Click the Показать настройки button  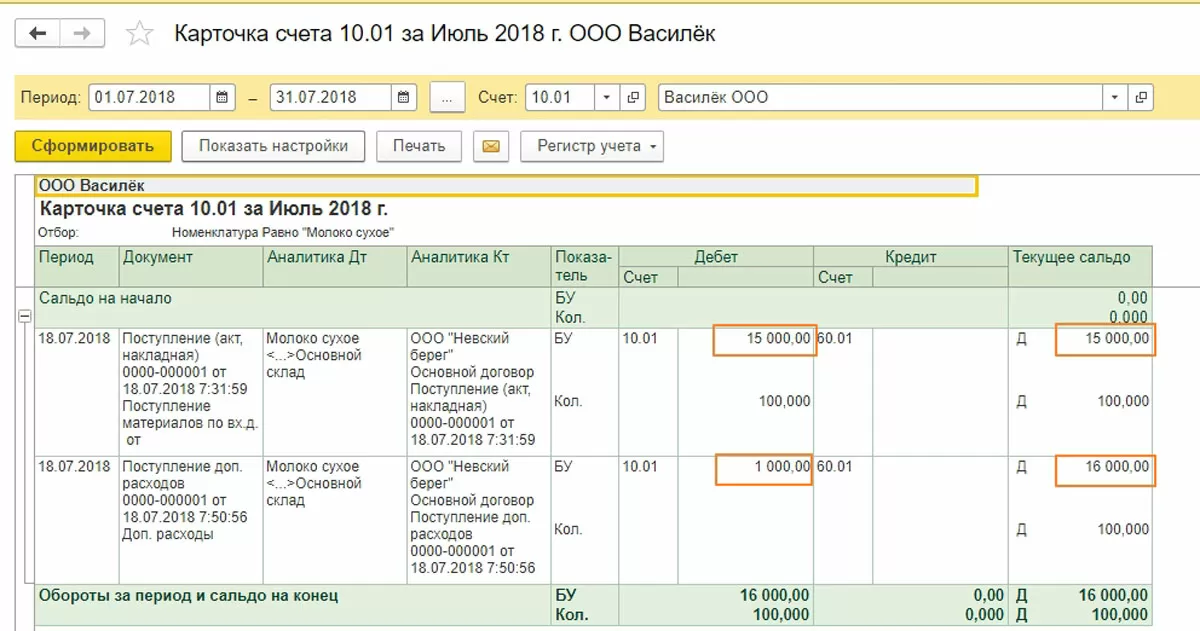click(273, 146)
